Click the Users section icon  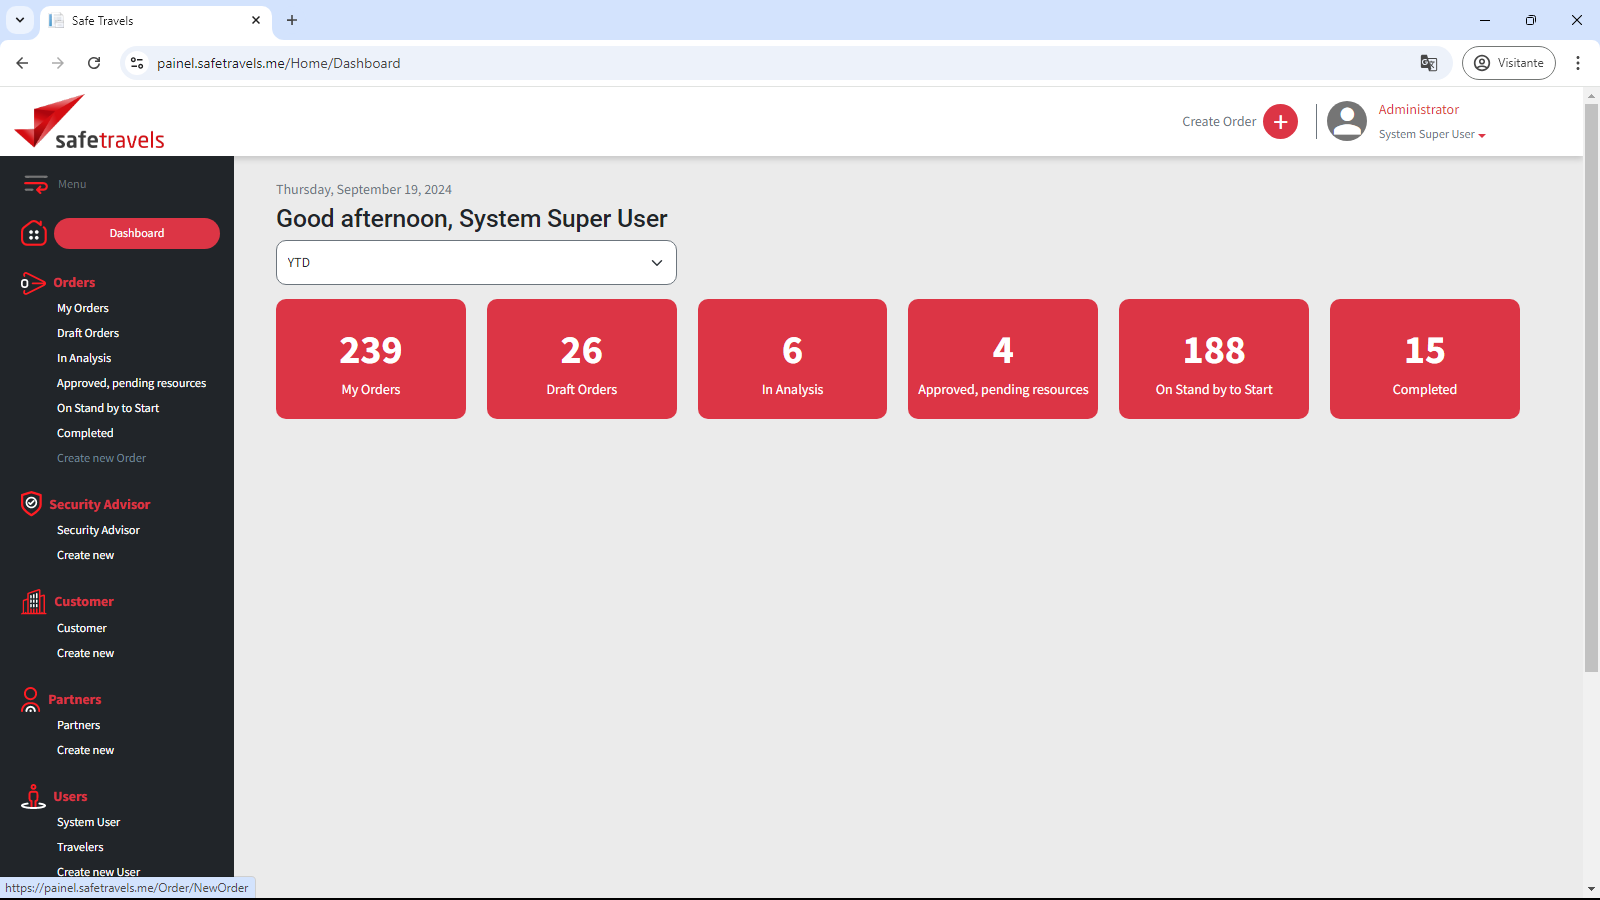tap(34, 796)
